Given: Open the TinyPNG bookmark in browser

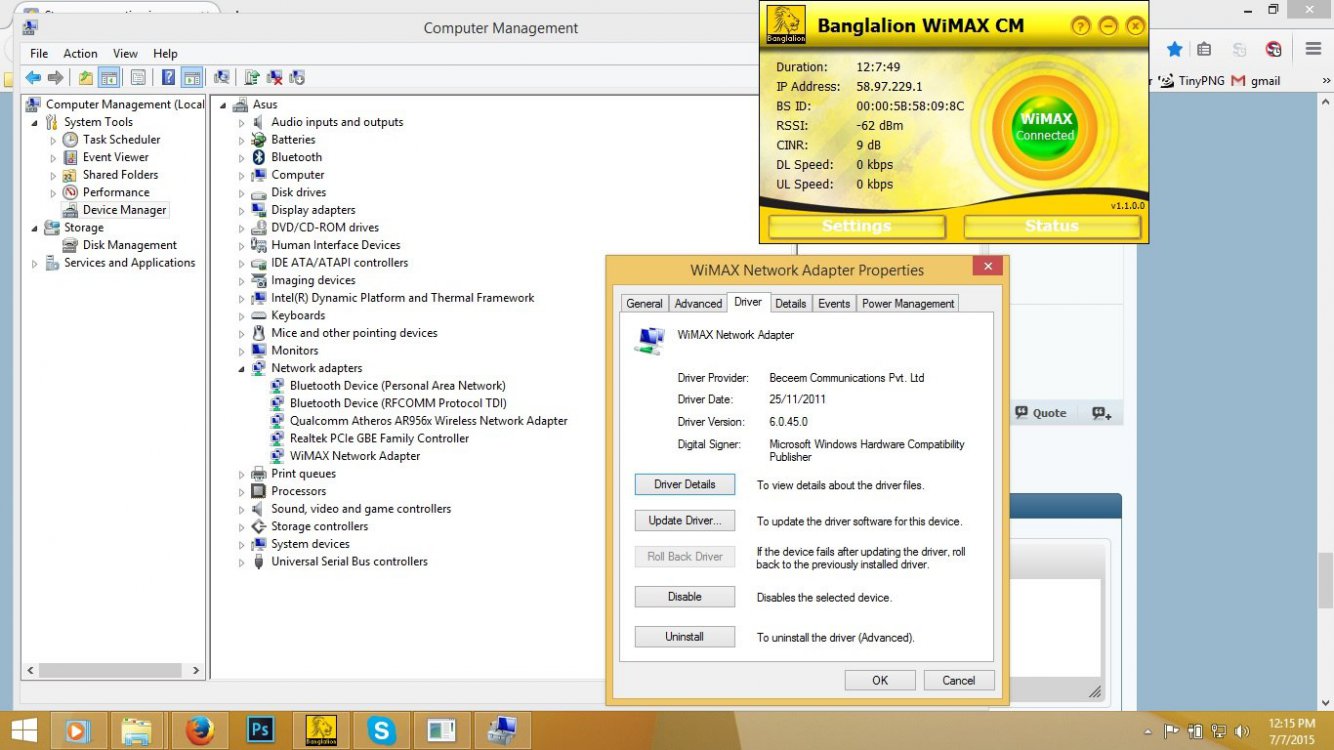Looking at the screenshot, I should coord(1192,81).
